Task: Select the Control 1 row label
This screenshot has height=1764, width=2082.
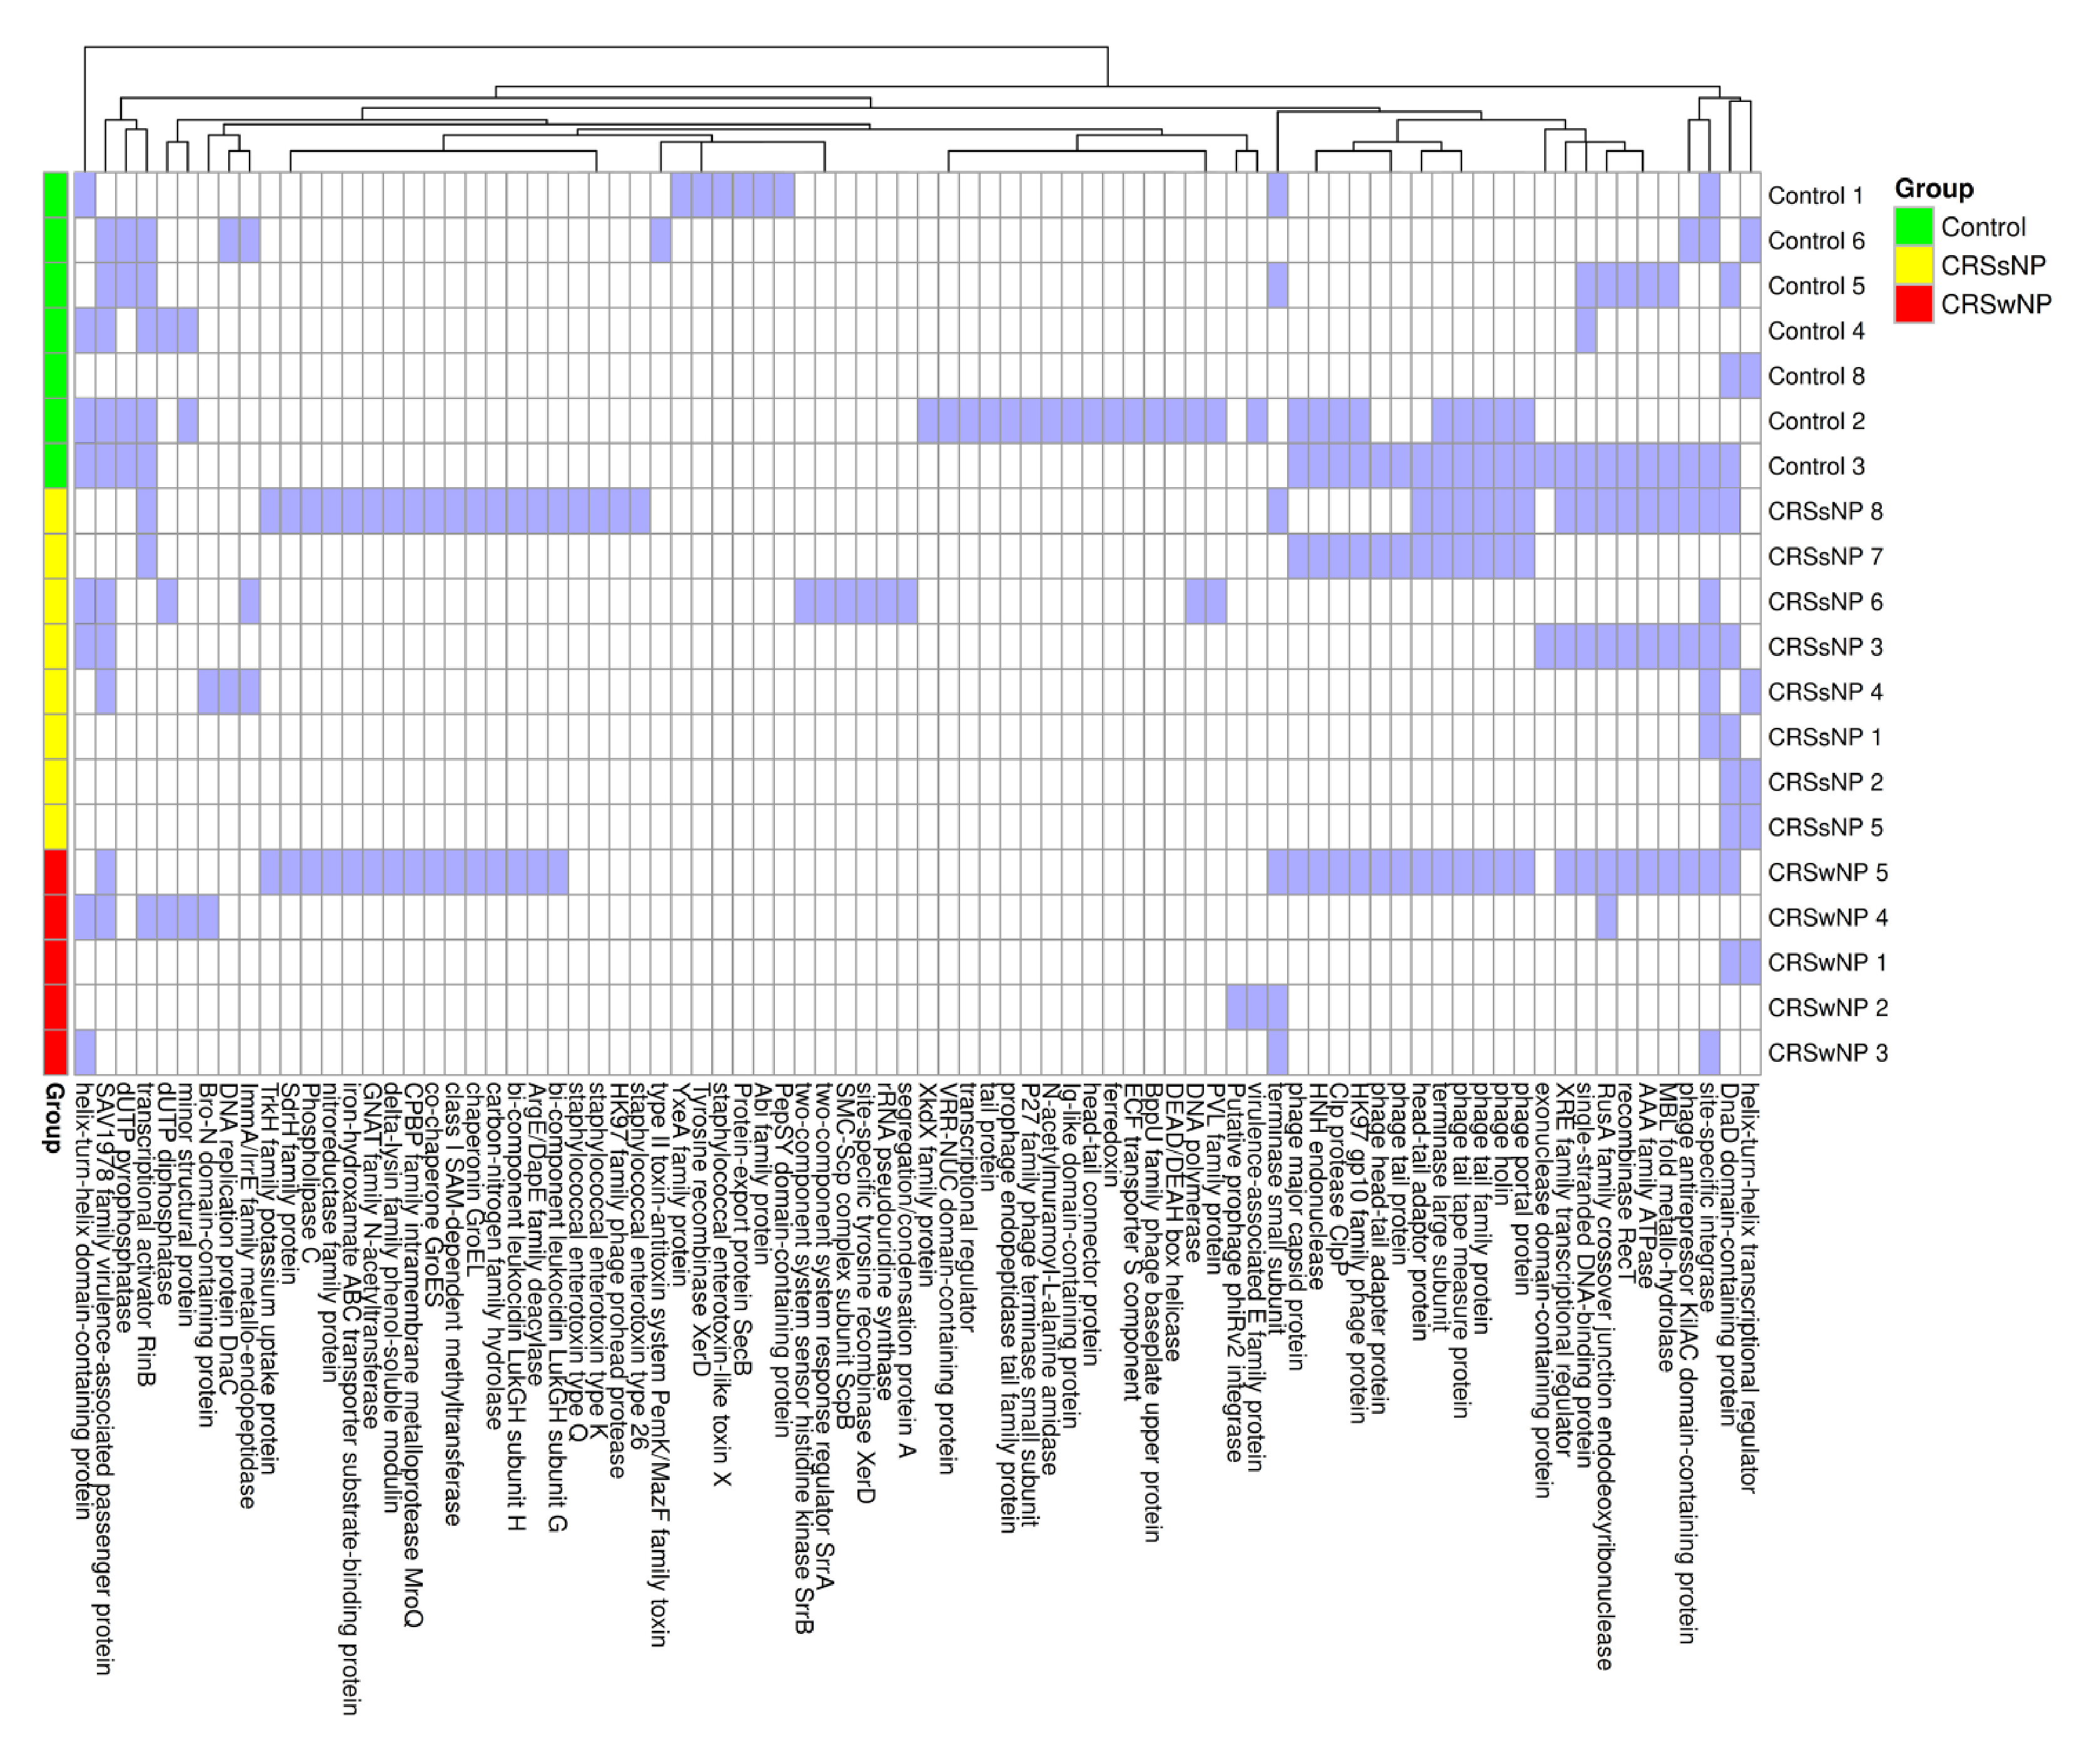Action: click(1815, 195)
